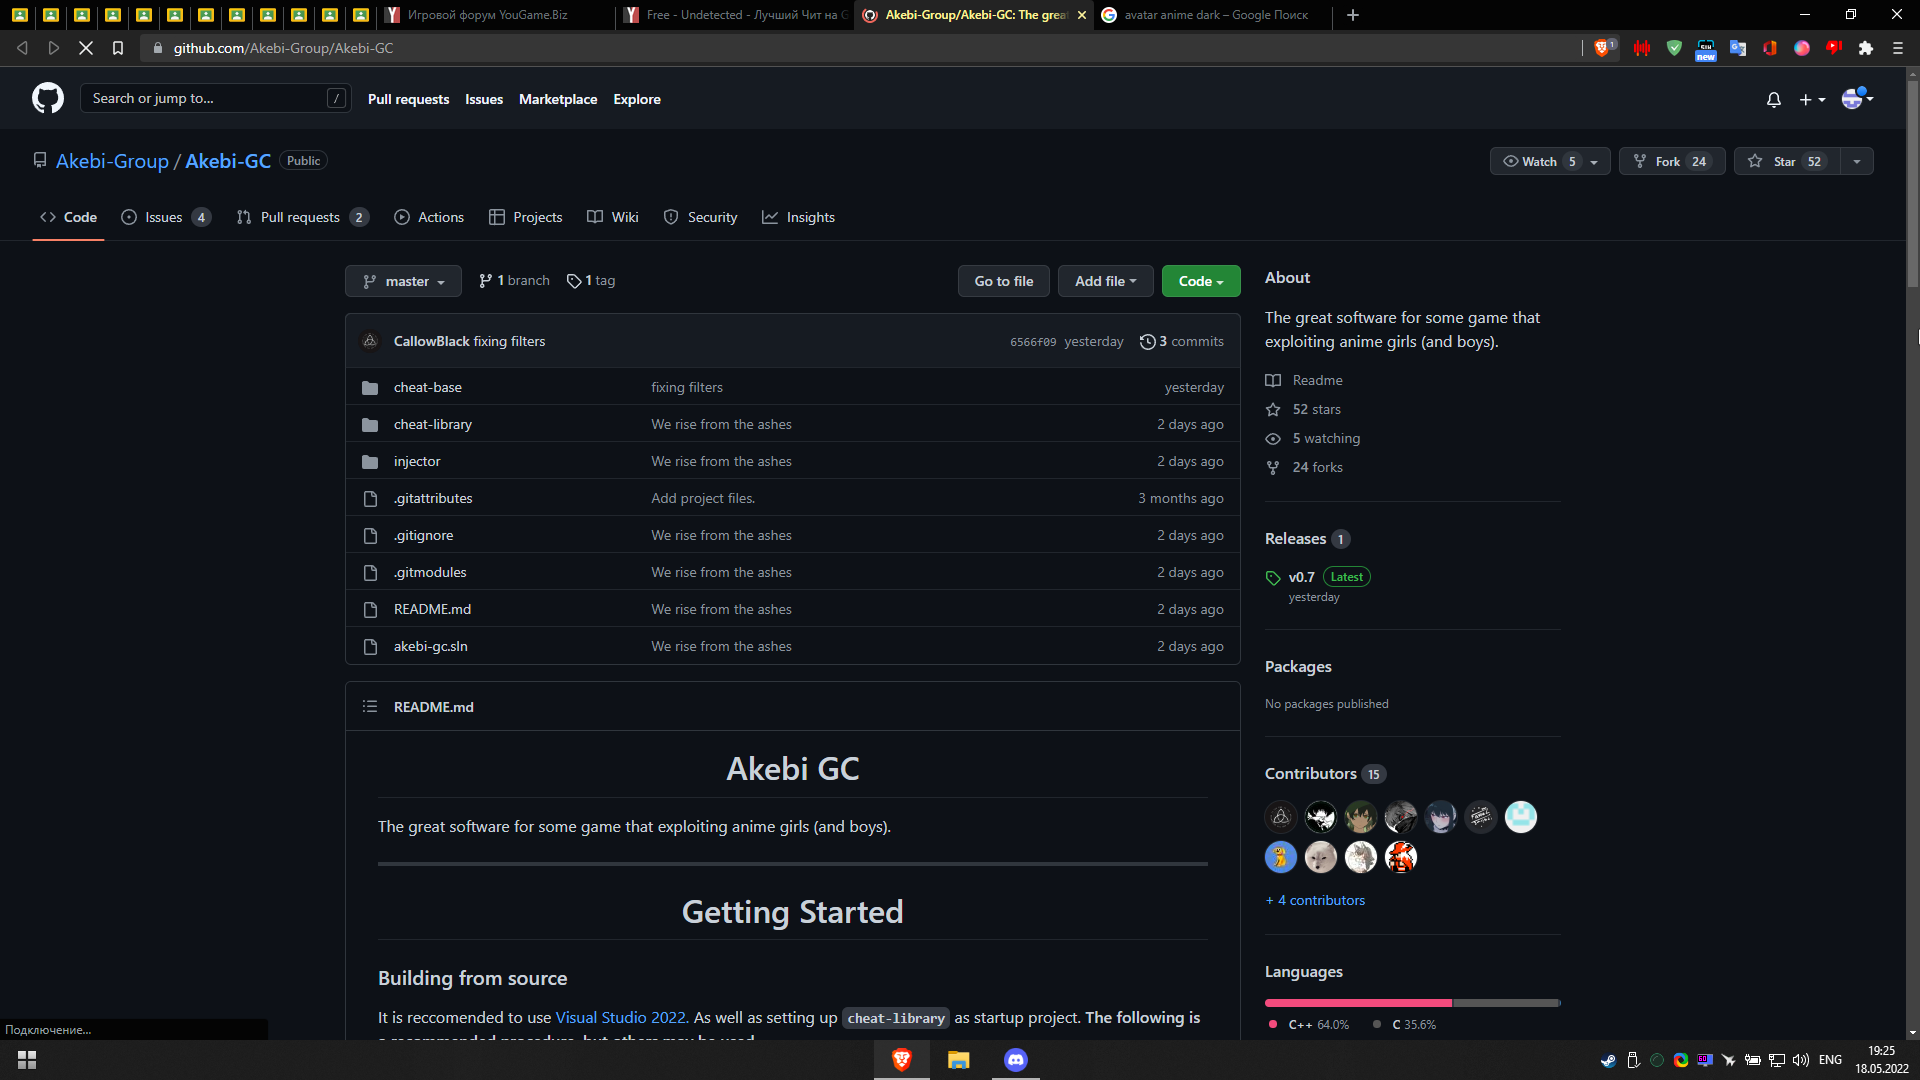Open a new browser tab
This screenshot has height=1080, width=1920.
tap(1353, 15)
